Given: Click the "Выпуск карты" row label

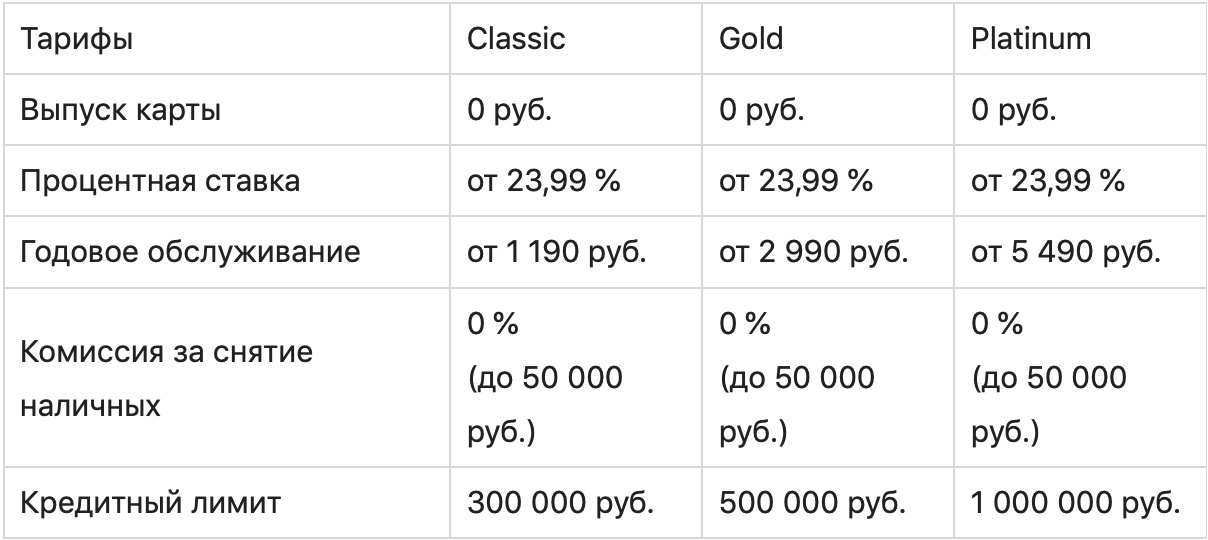Looking at the screenshot, I should coord(121,110).
